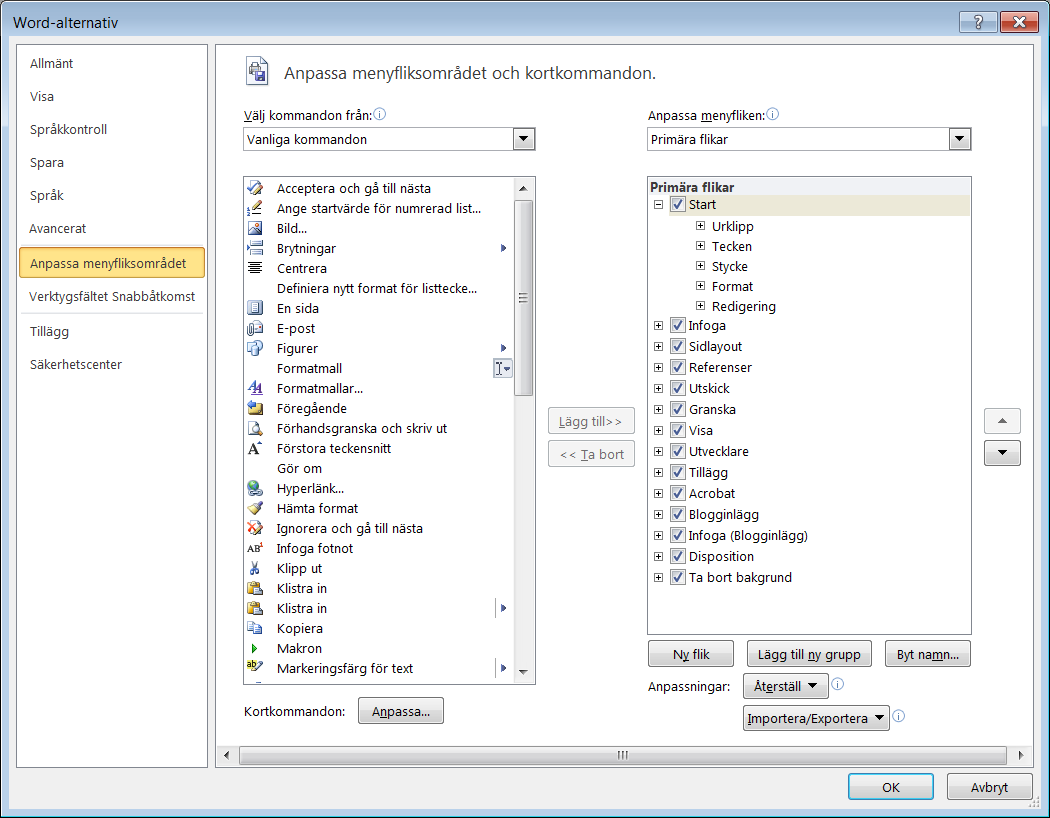Click the Brytningar icon
The height and width of the screenshot is (818, 1050).
tap(255, 248)
